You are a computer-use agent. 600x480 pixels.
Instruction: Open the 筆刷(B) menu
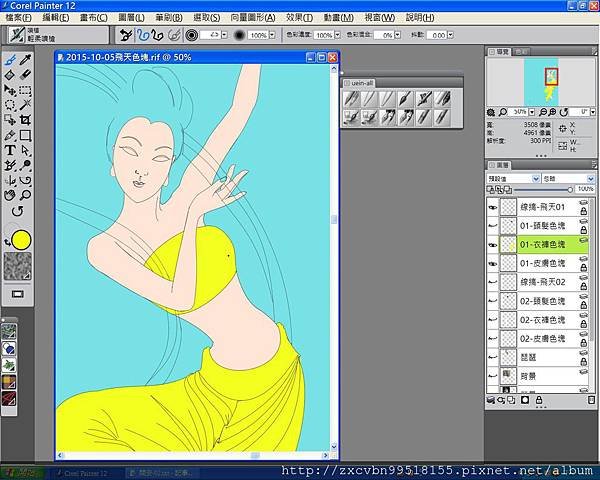(x=169, y=18)
